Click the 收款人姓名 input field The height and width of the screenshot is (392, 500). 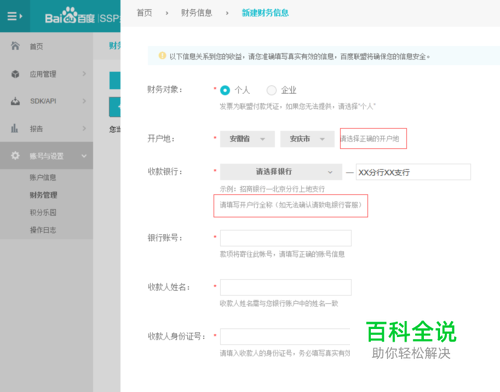click(x=286, y=287)
